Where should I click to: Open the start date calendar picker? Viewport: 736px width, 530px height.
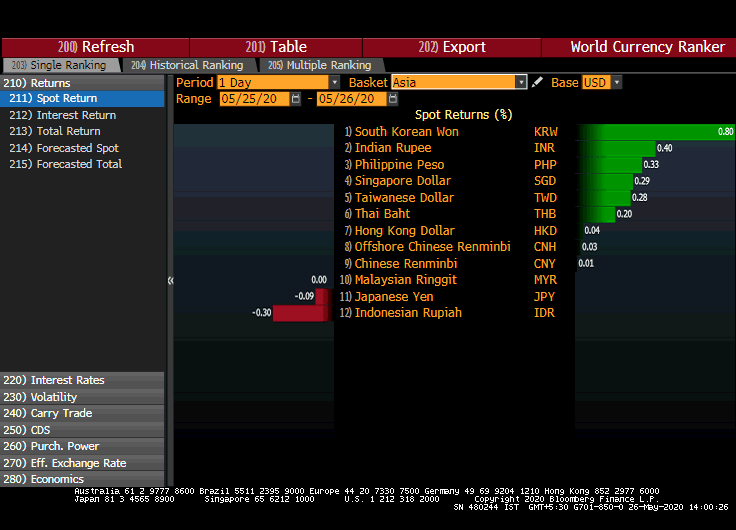(x=296, y=99)
